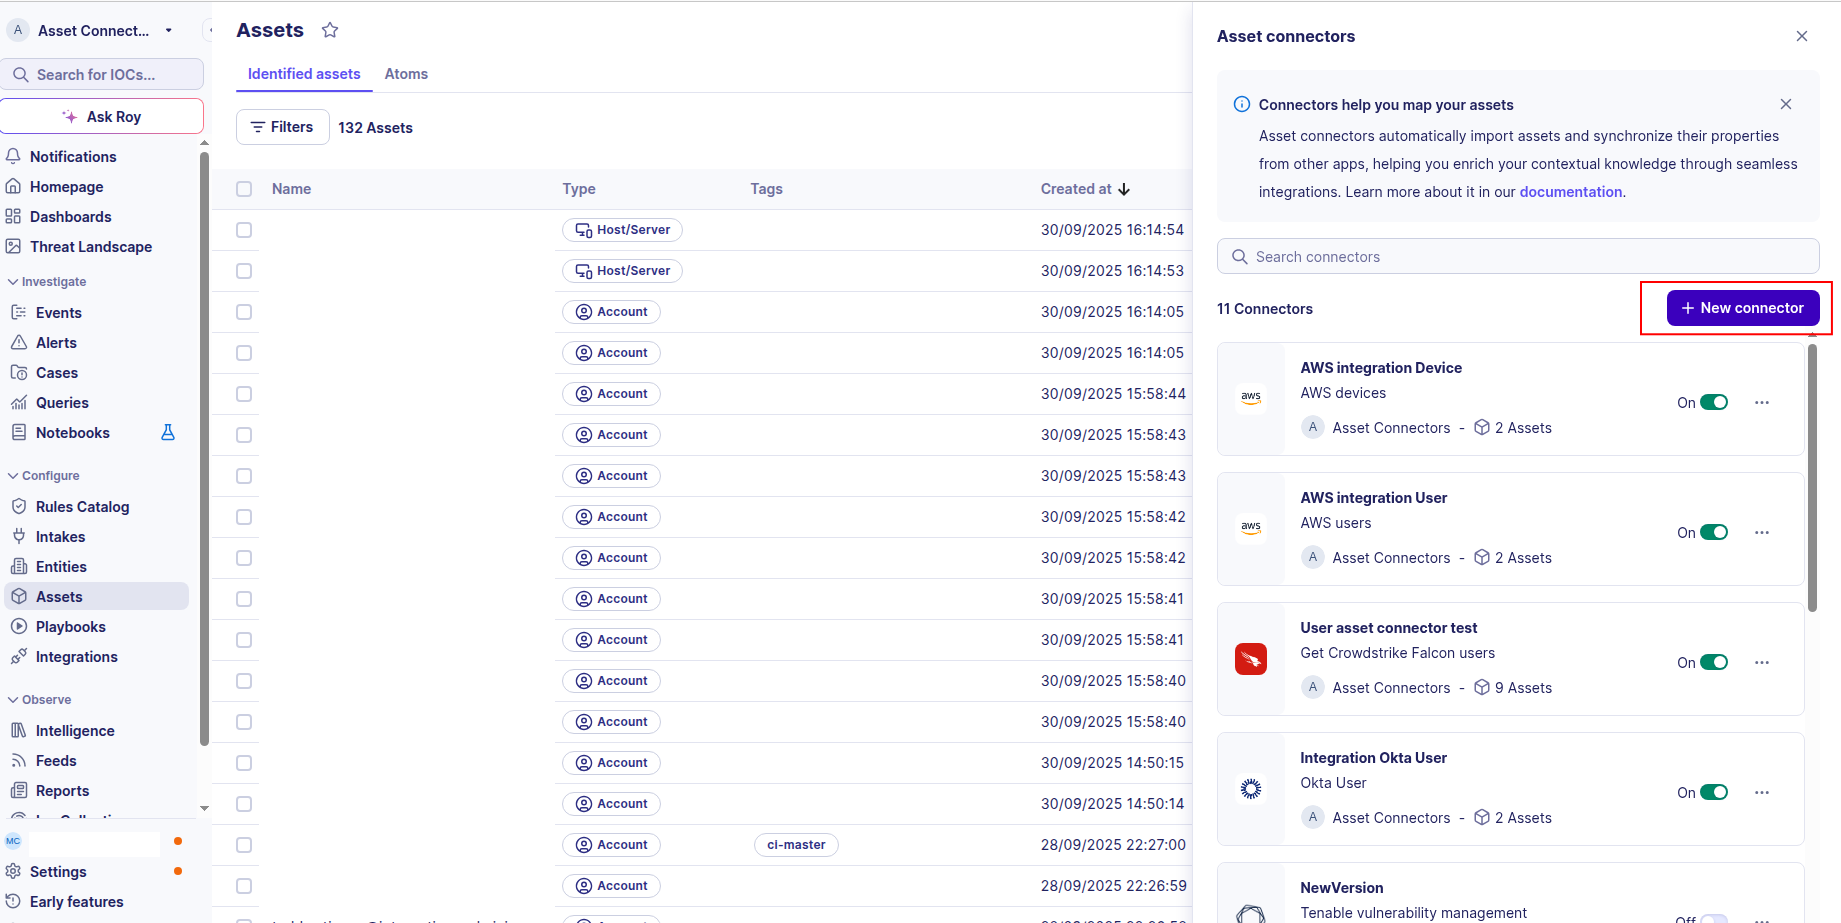
Task: Open the Playbooks page in the sidebar
Action: [x=70, y=627]
